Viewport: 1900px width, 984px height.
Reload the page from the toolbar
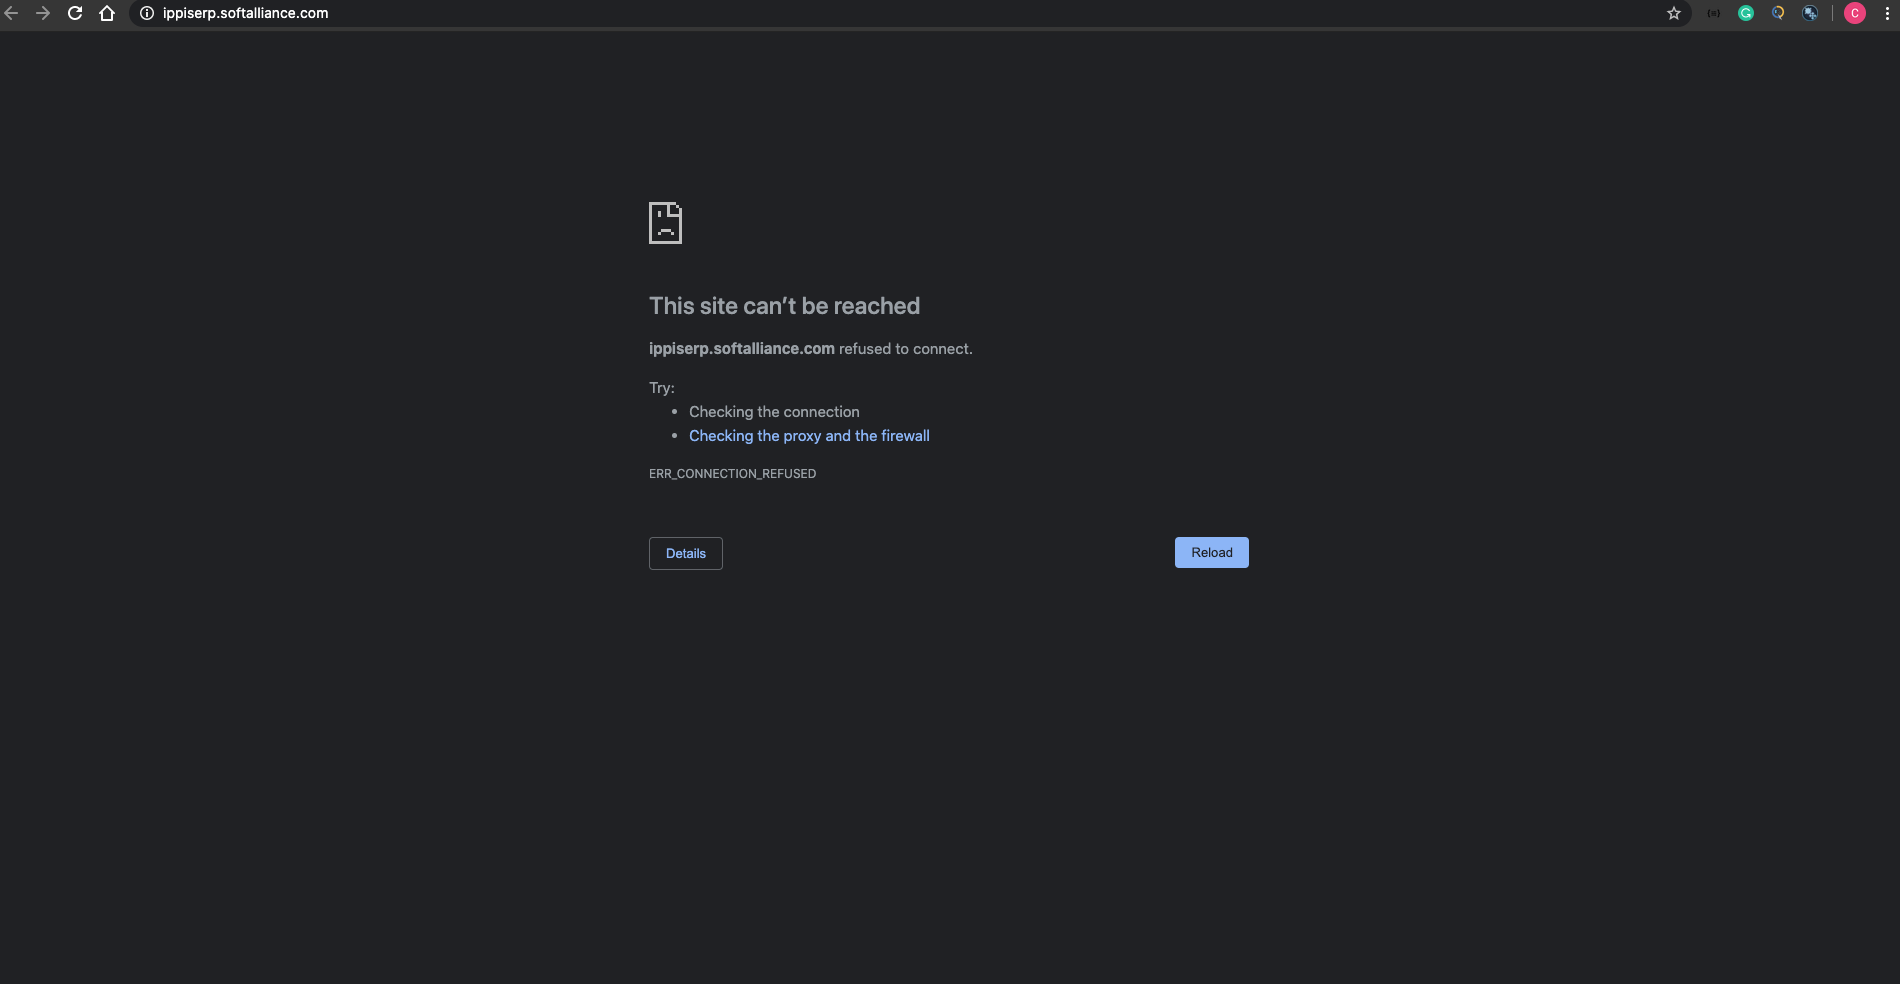point(75,13)
